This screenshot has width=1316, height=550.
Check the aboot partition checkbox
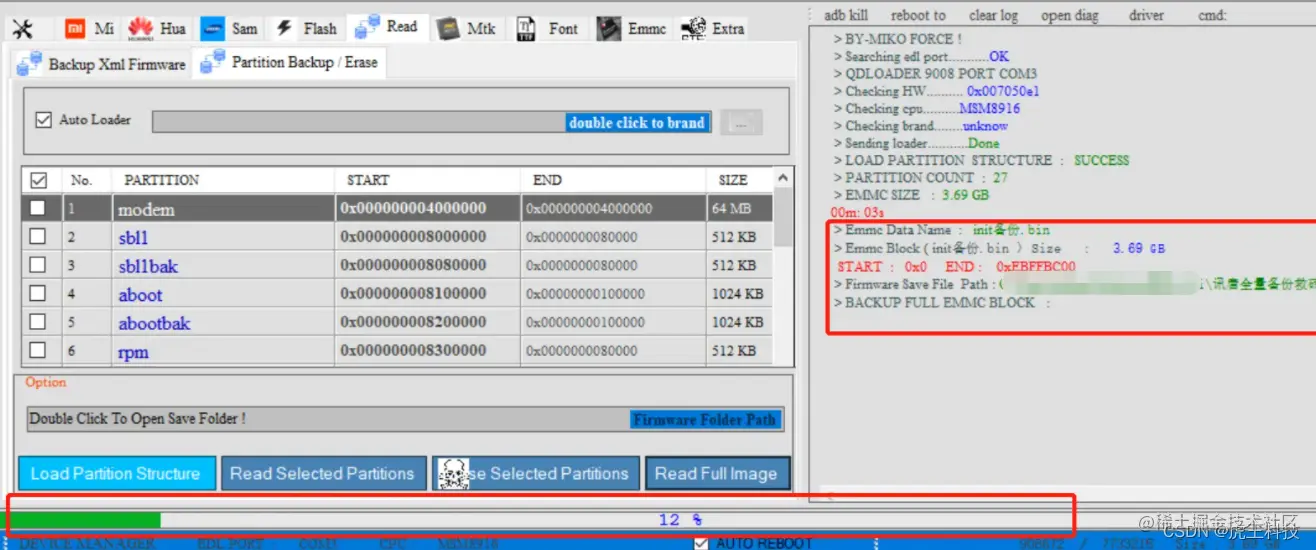click(37, 294)
